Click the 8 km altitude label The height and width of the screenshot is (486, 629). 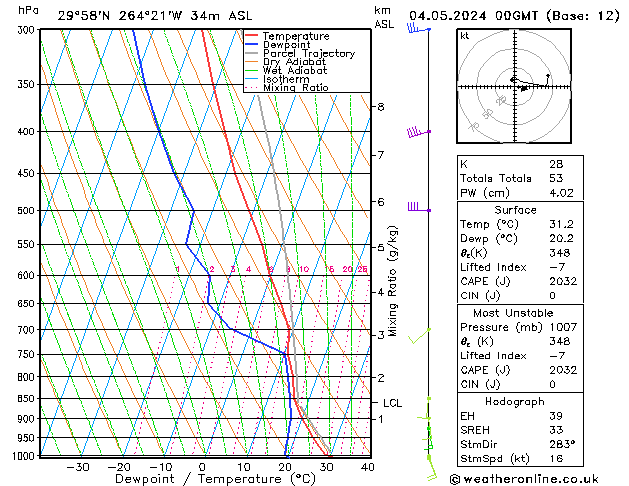tap(381, 107)
